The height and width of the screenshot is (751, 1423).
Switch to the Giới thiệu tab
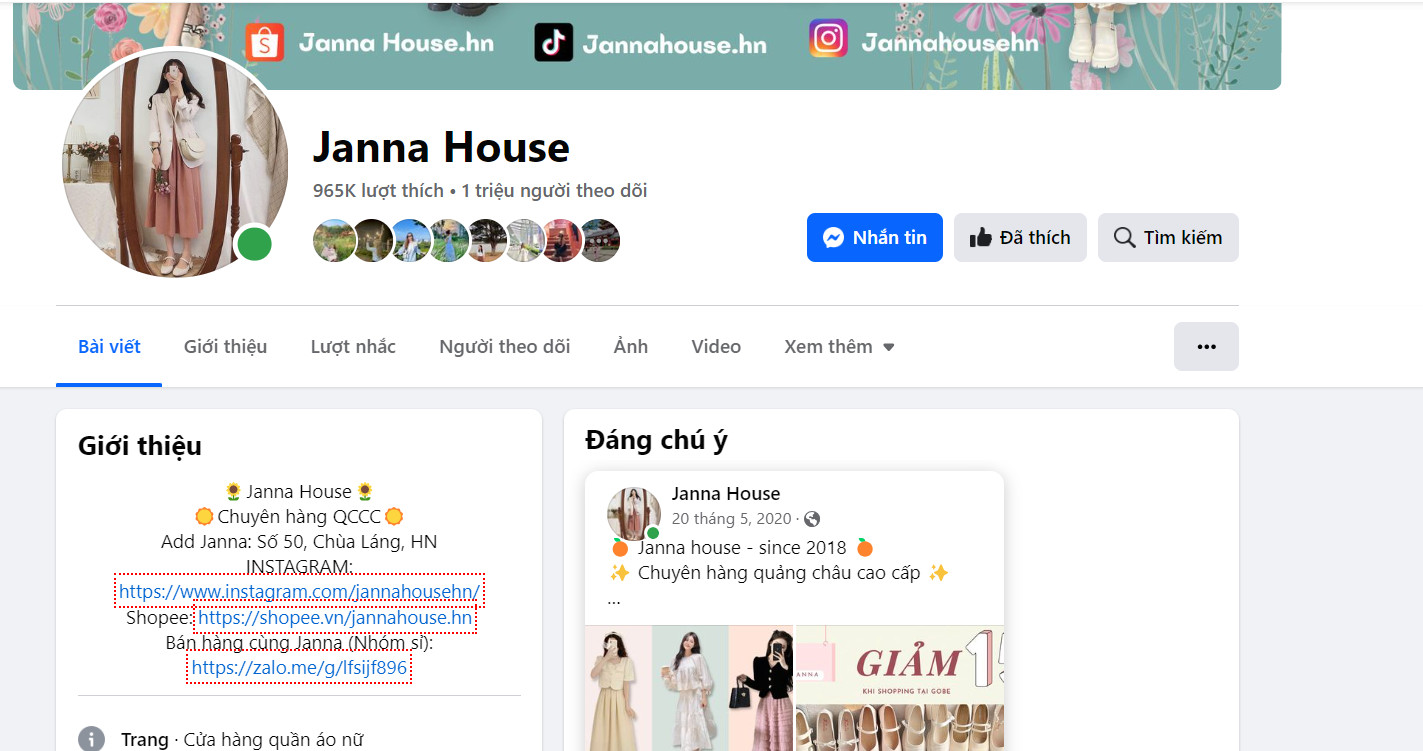[225, 347]
